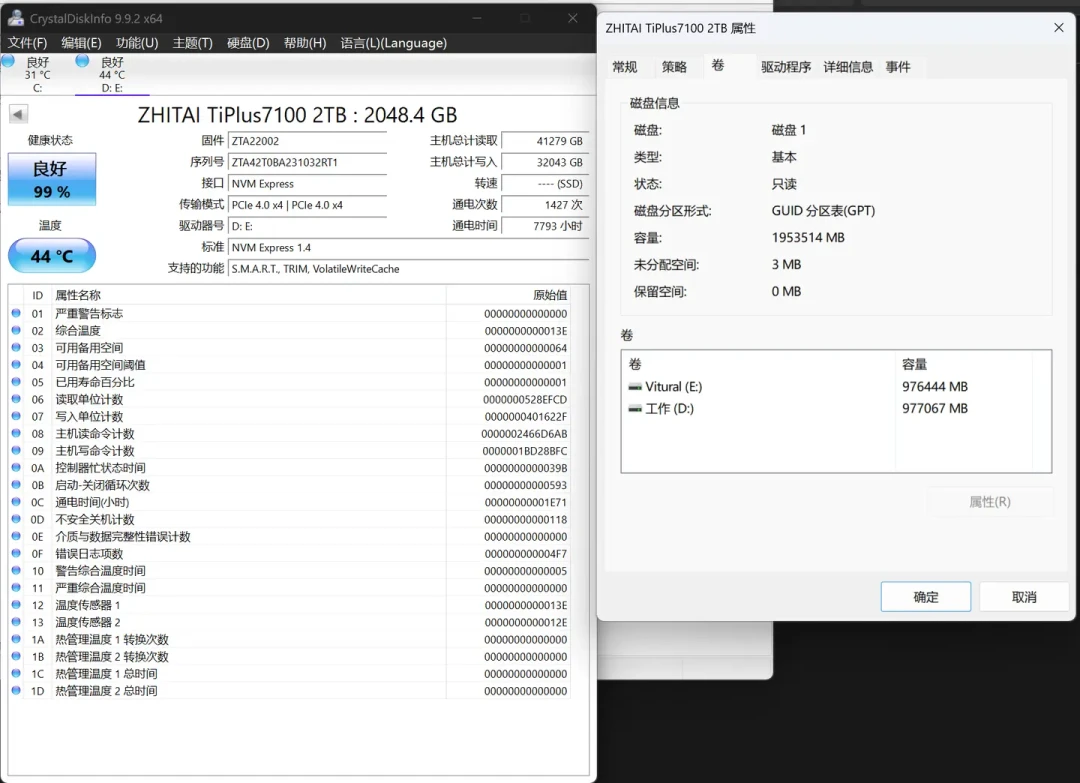This screenshot has height=783, width=1080.
Task: Click status dot for attribute 02 综合温度
Action: [x=16, y=331]
